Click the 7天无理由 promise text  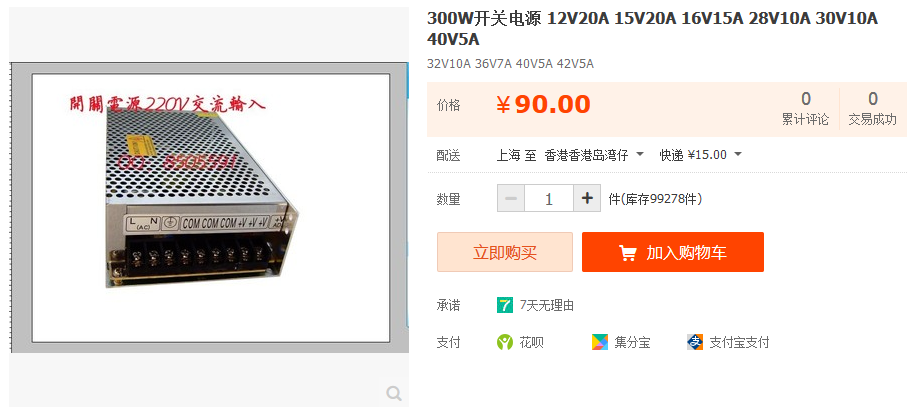tap(547, 305)
